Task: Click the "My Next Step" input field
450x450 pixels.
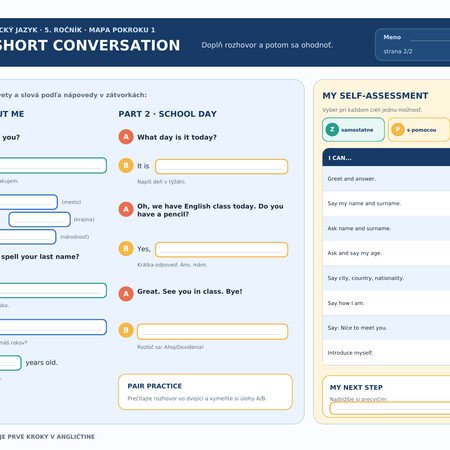Action: point(390,408)
